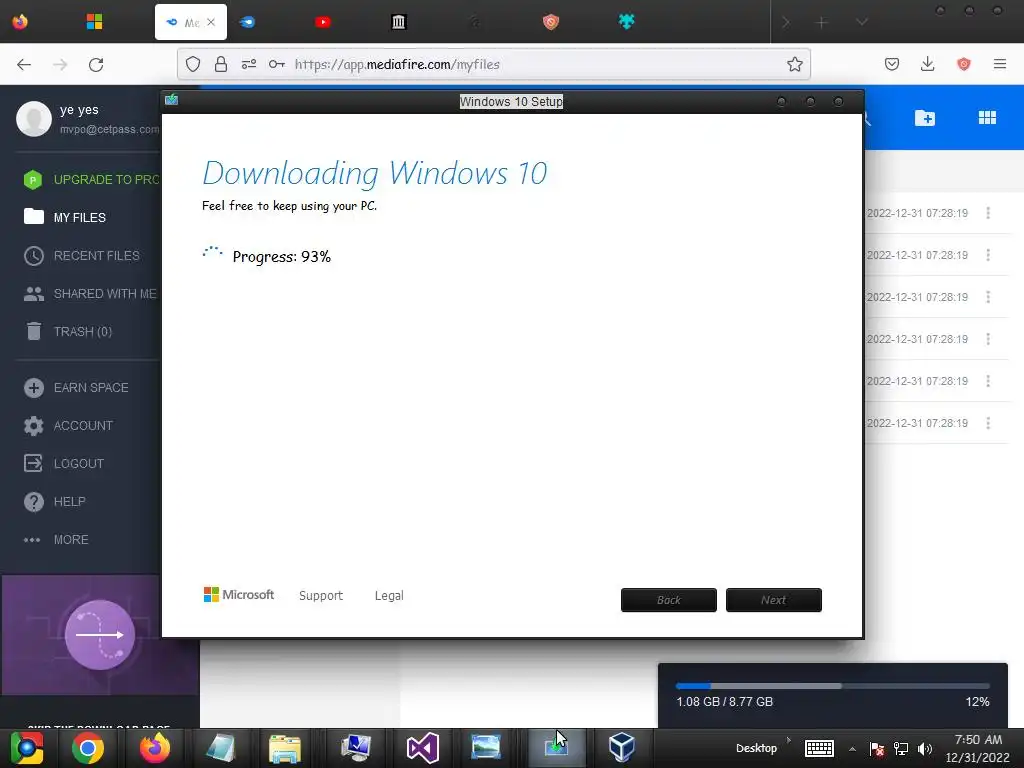Switch MediaFire to grid view
Screen dimensions: 1024x768
(987, 118)
